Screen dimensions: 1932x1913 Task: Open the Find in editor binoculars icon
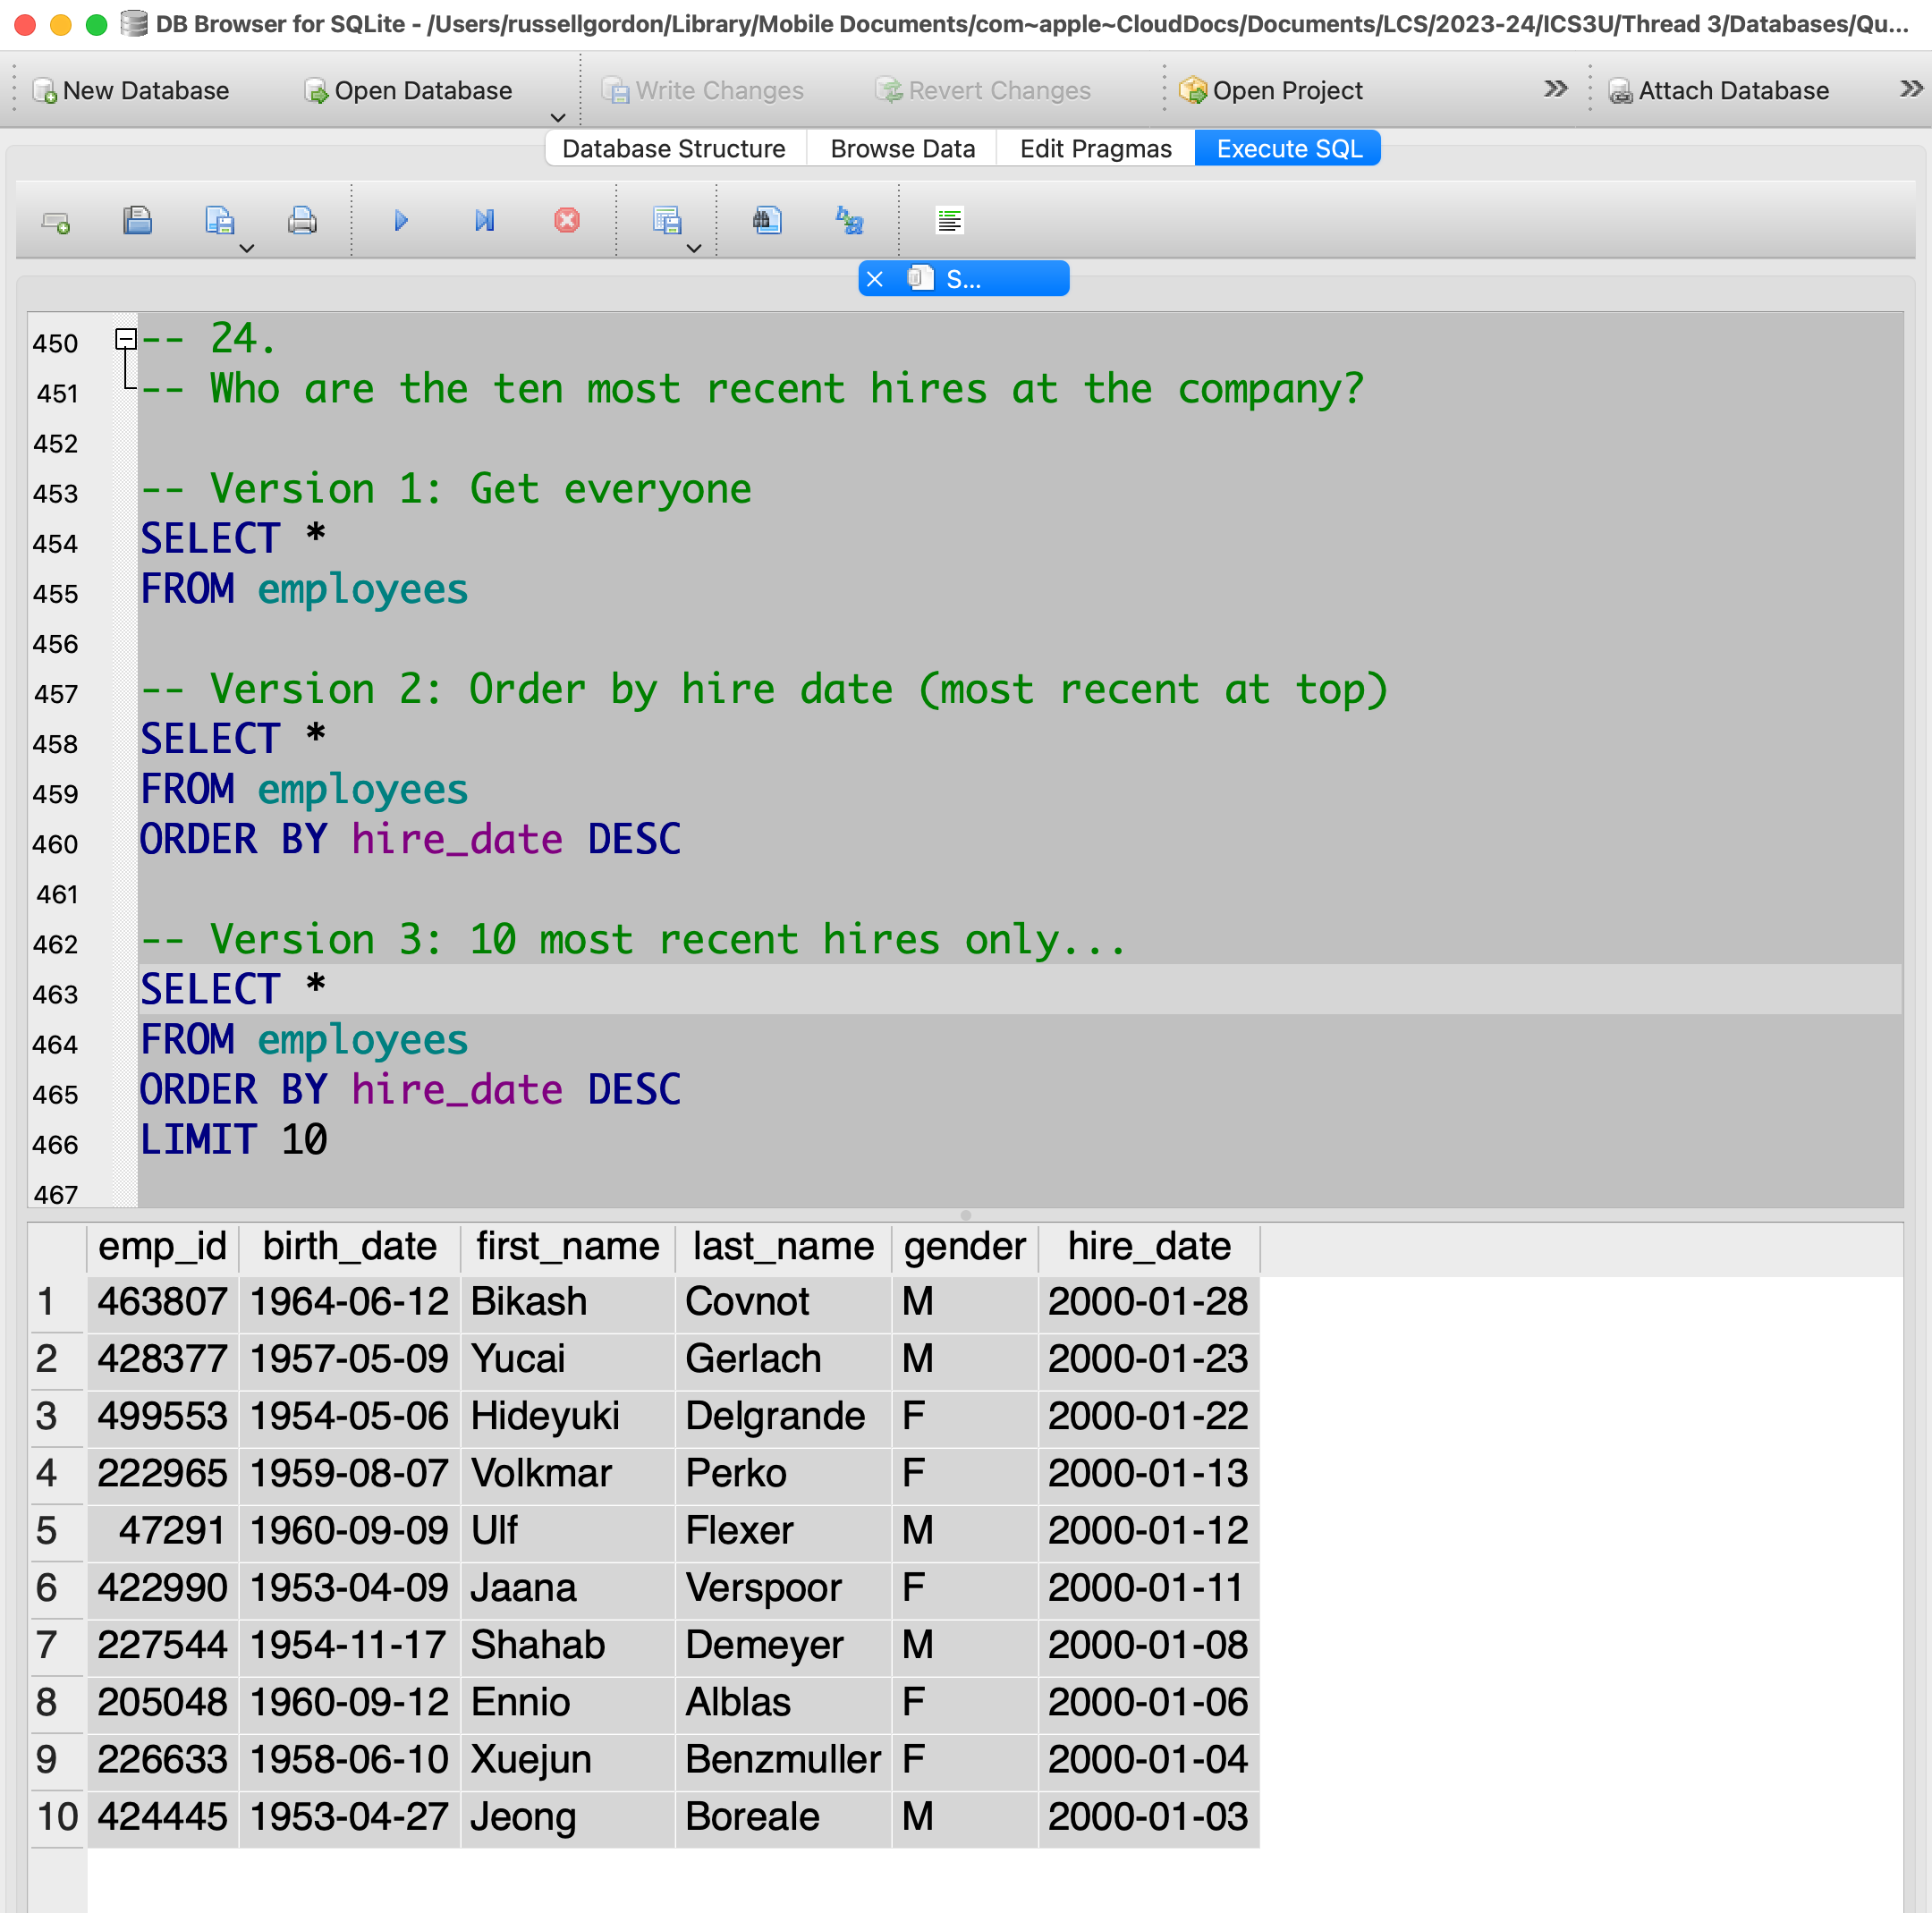tap(767, 221)
